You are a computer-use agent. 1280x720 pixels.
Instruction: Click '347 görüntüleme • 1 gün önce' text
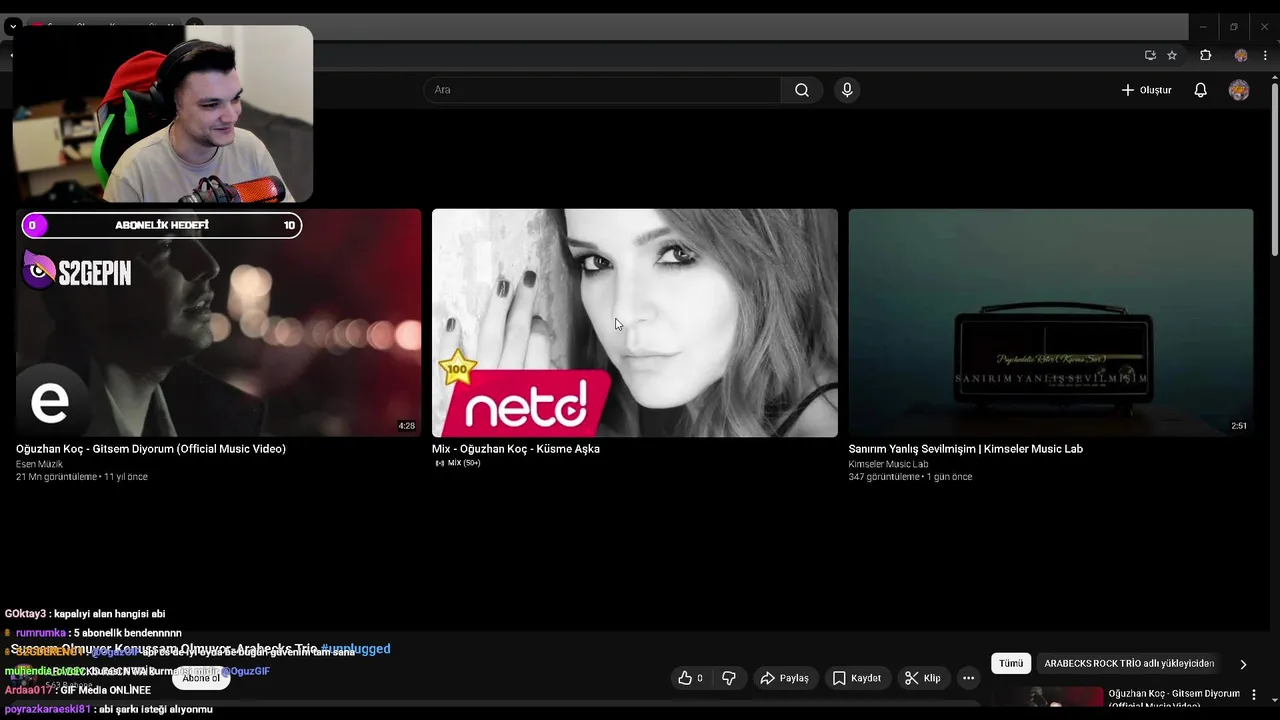click(x=910, y=477)
